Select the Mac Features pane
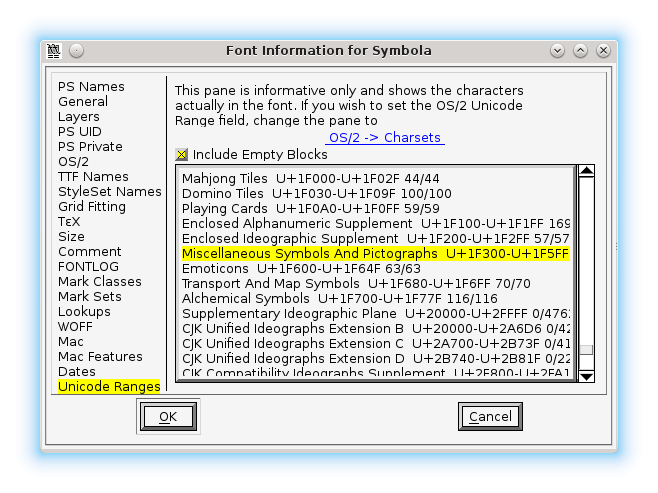Screen dimensions: 658x493 click(100, 357)
